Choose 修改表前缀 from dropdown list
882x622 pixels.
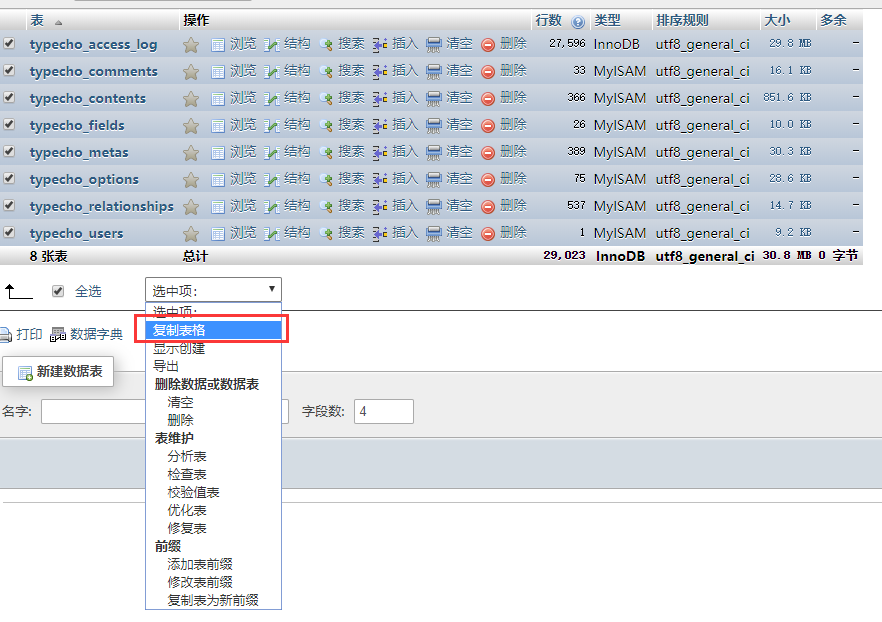(x=213, y=582)
